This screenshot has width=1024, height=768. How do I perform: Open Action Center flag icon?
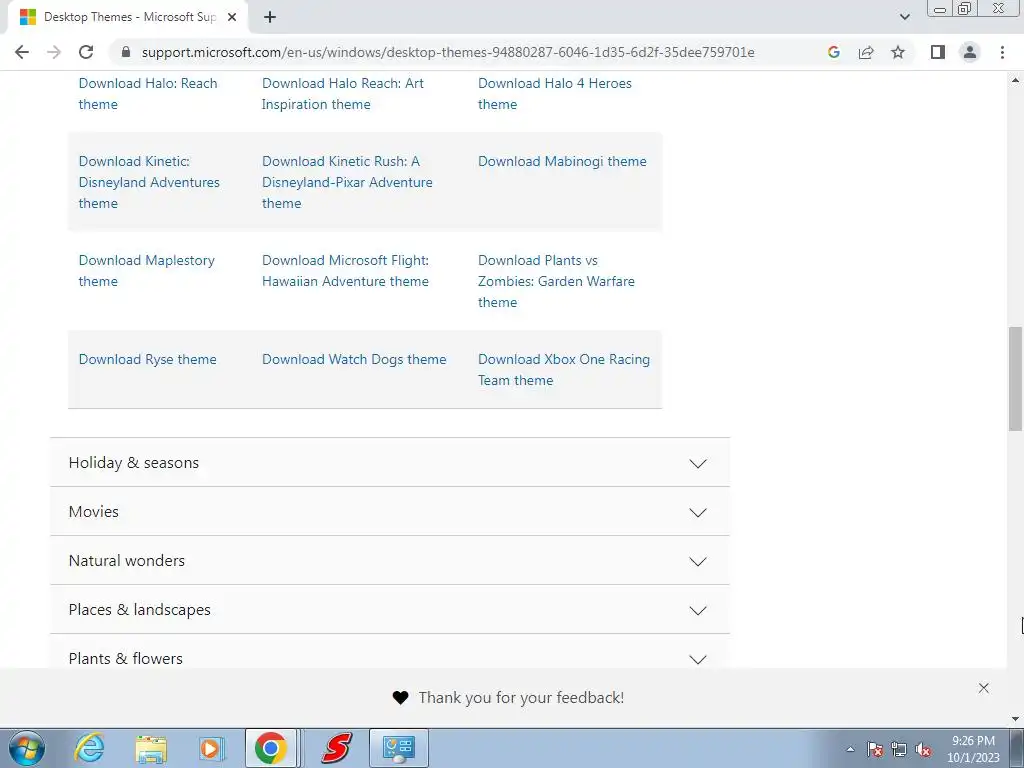click(x=875, y=749)
